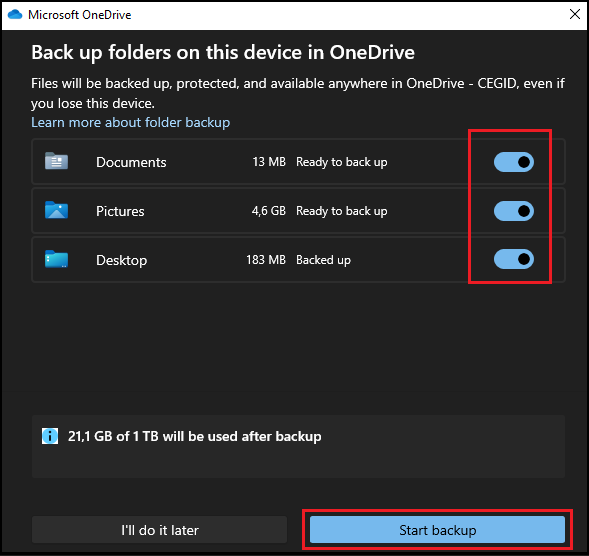Click the blue info icon near storage message
Screen dimensions: 589x556
coord(50,436)
